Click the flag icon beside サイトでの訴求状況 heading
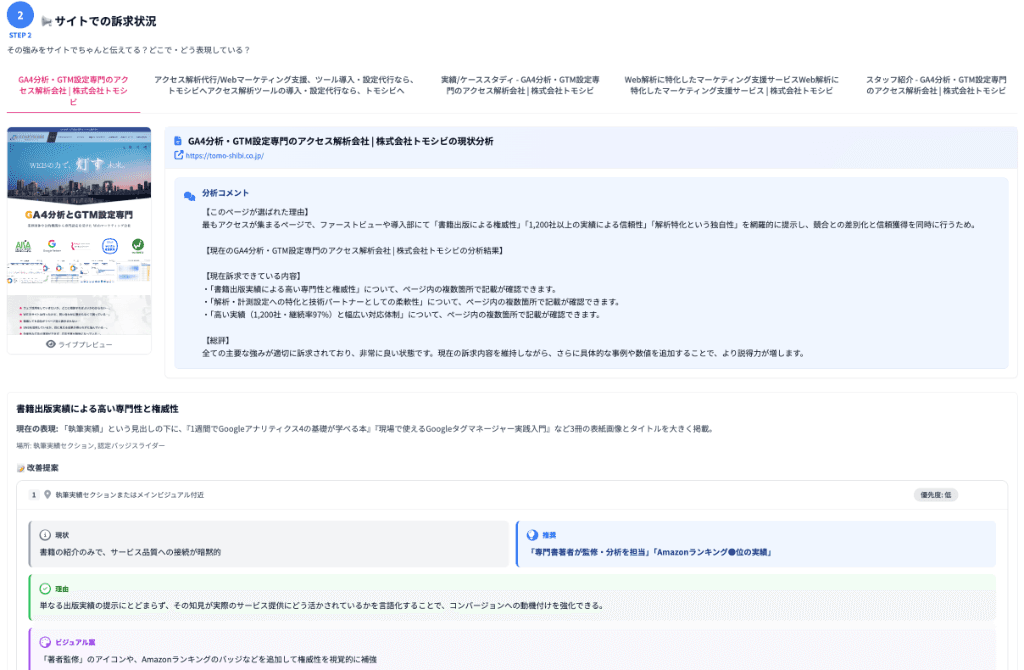Image resolution: width=1024 pixels, height=670 pixels. coord(47,19)
